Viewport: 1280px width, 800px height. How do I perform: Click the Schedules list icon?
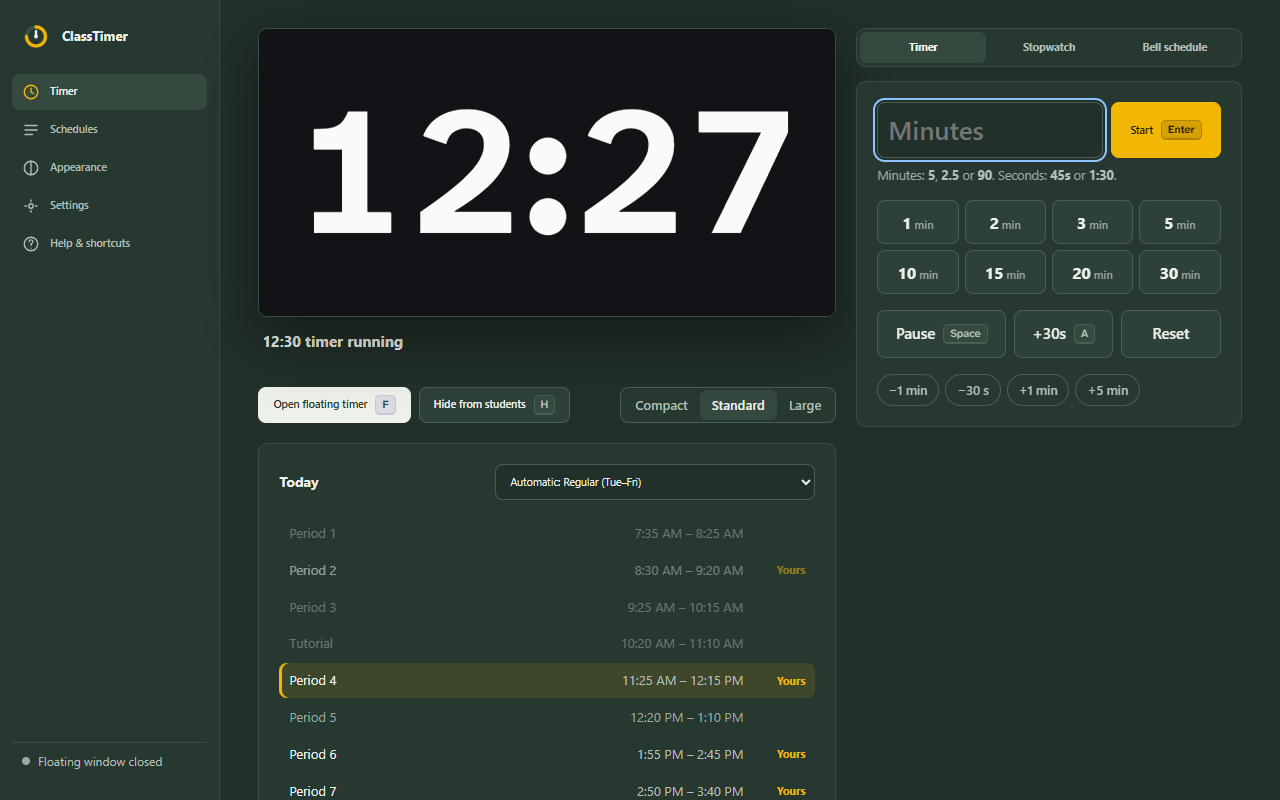[x=31, y=130]
